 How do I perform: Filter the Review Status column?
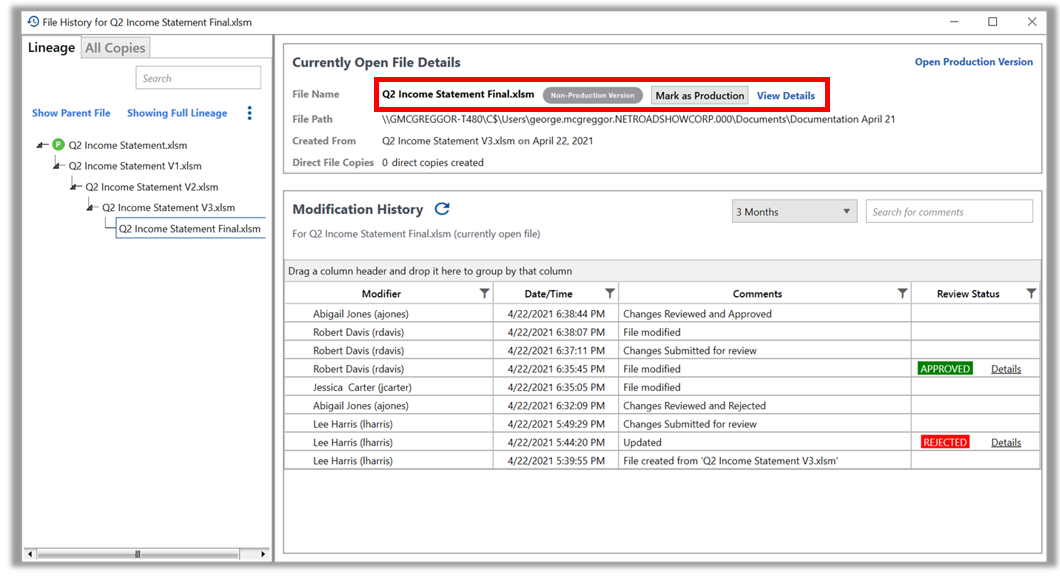click(1031, 293)
